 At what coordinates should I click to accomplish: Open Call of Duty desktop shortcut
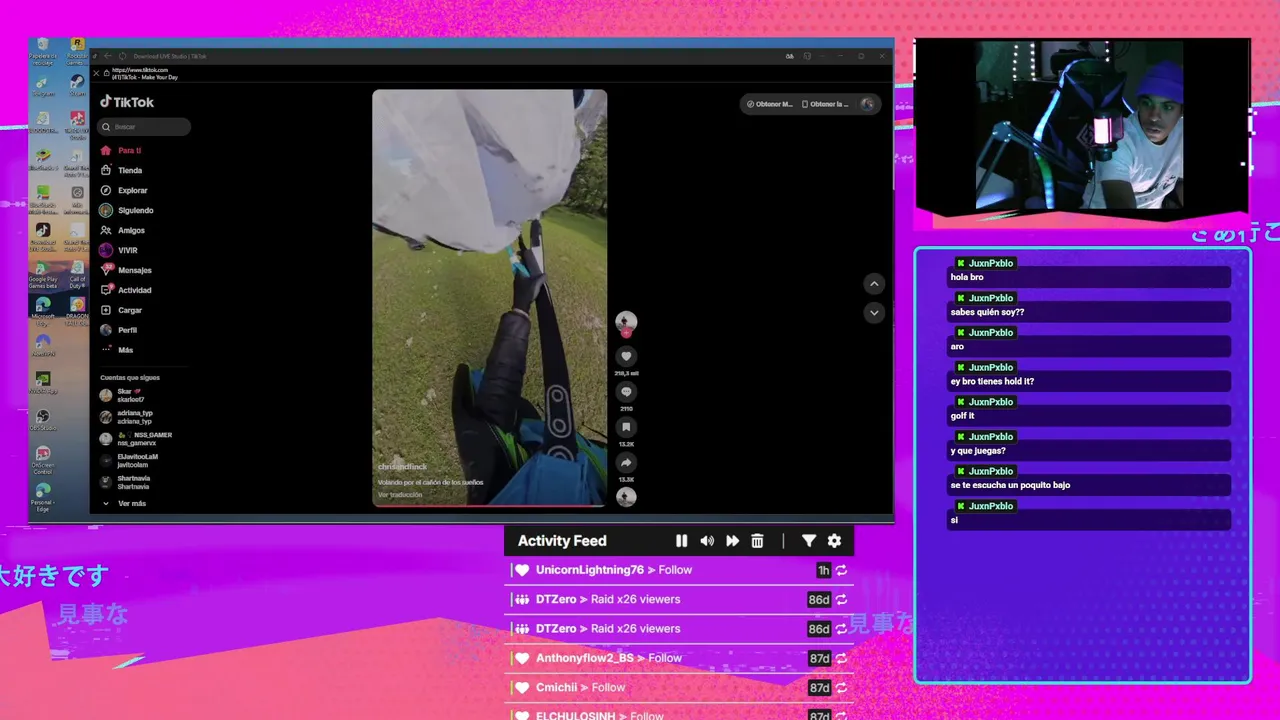pyautogui.click(x=77, y=273)
